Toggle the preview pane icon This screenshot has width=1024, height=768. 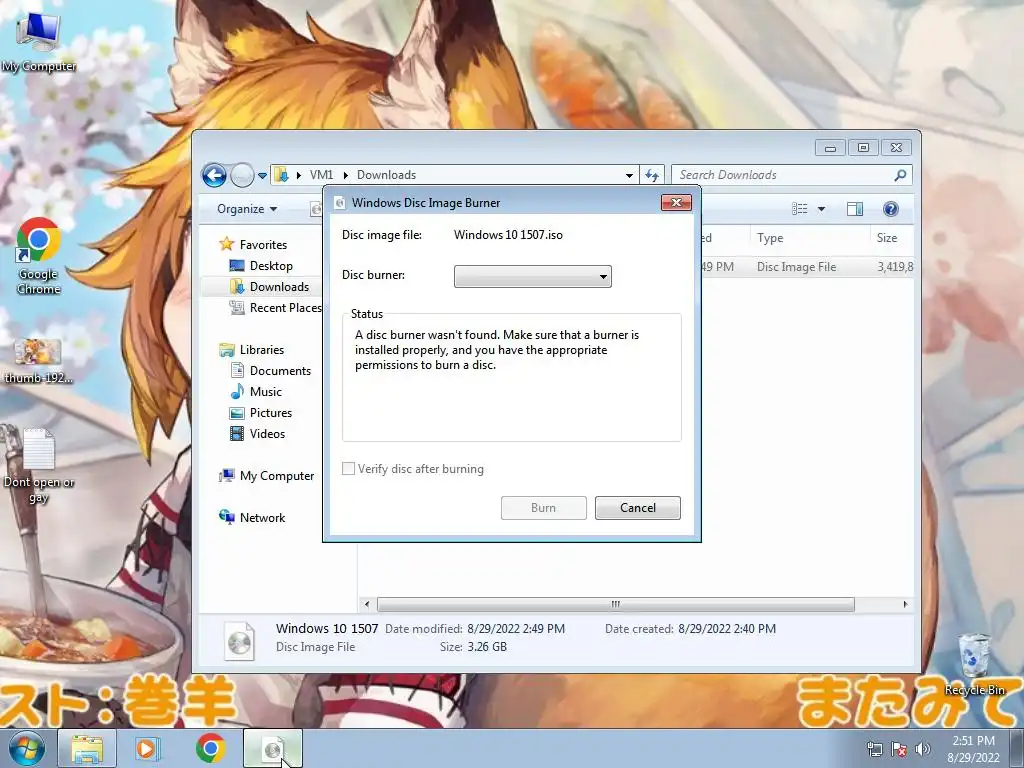click(855, 209)
